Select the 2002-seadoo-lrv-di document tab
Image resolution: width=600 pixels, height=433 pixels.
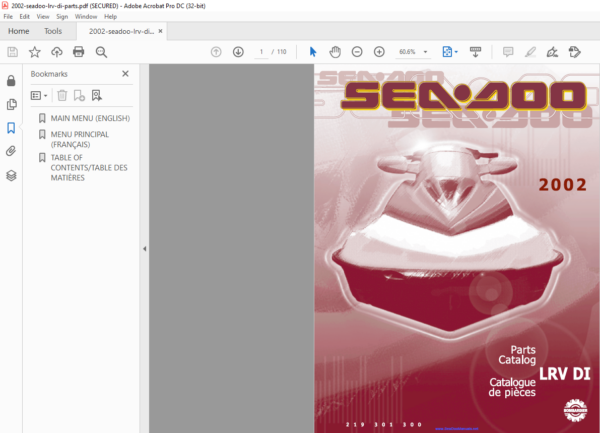tap(121, 31)
